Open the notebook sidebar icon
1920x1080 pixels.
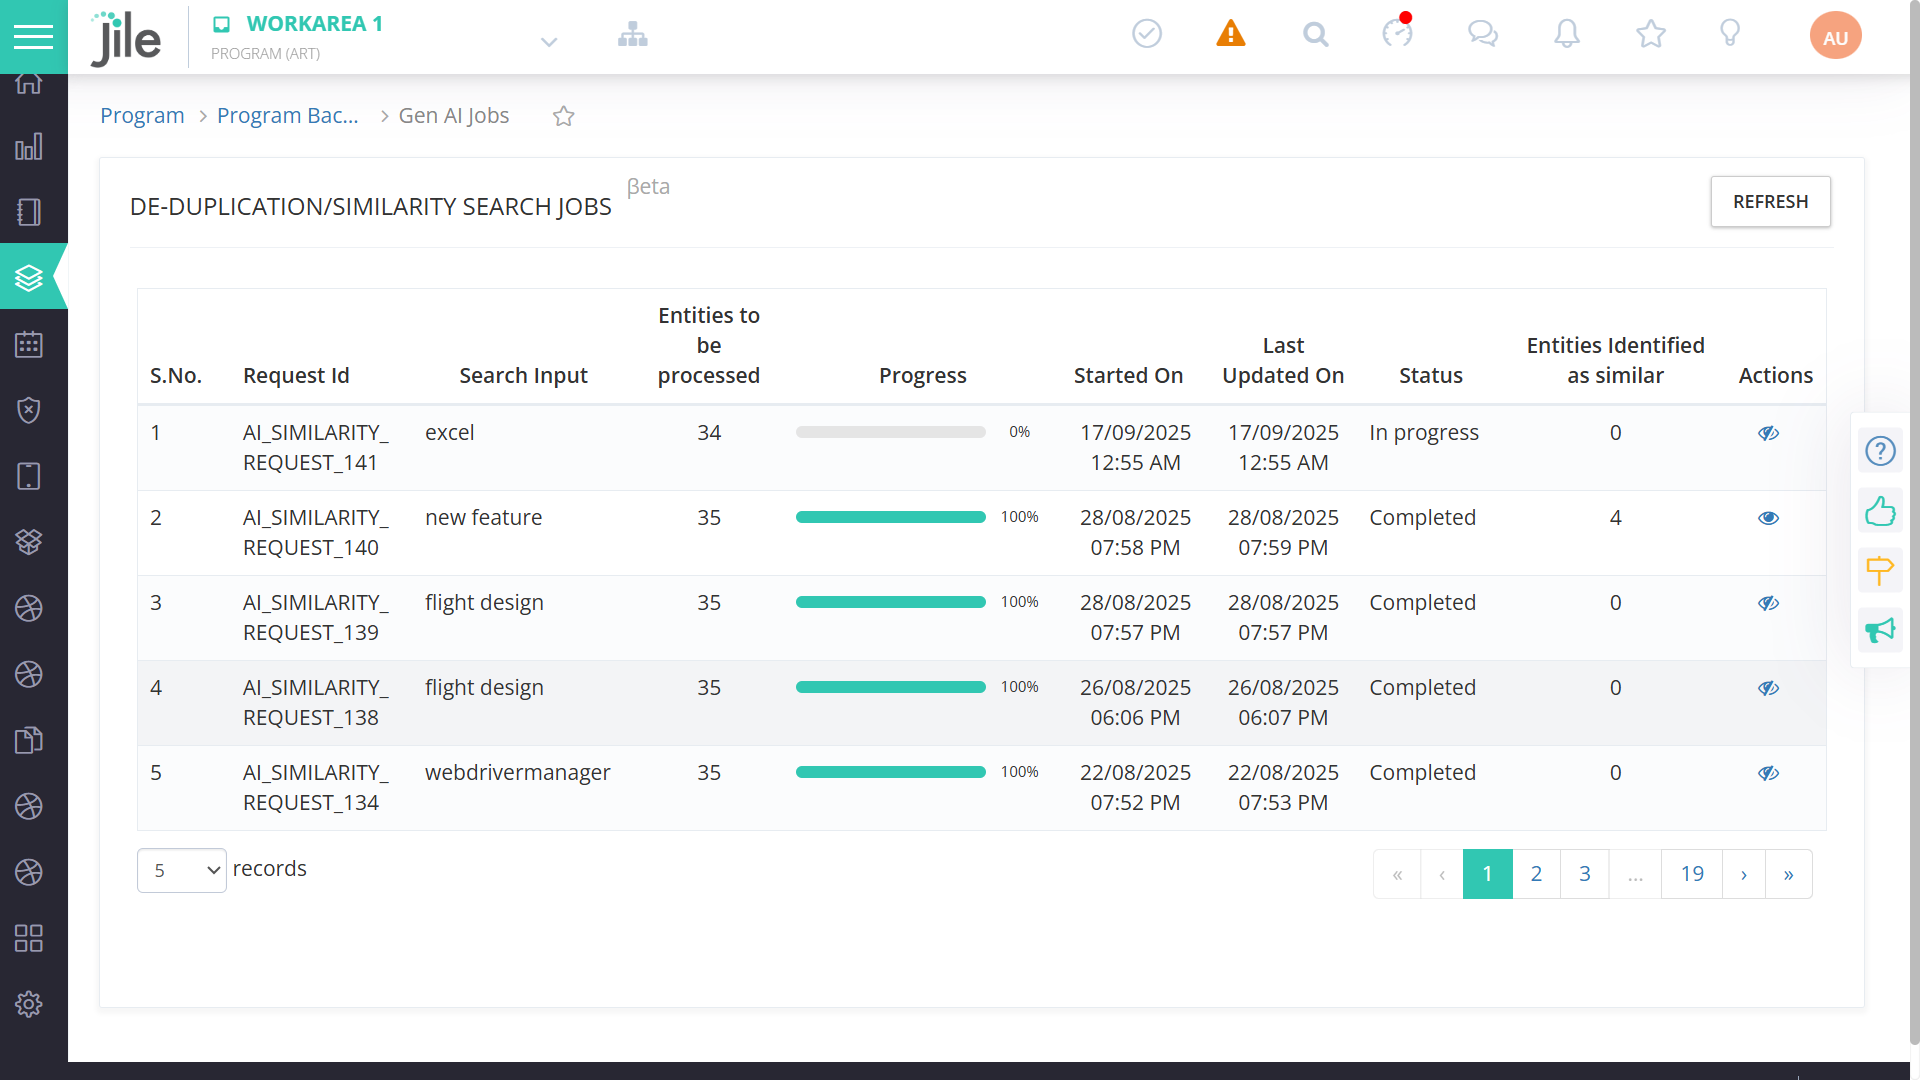[x=29, y=212]
